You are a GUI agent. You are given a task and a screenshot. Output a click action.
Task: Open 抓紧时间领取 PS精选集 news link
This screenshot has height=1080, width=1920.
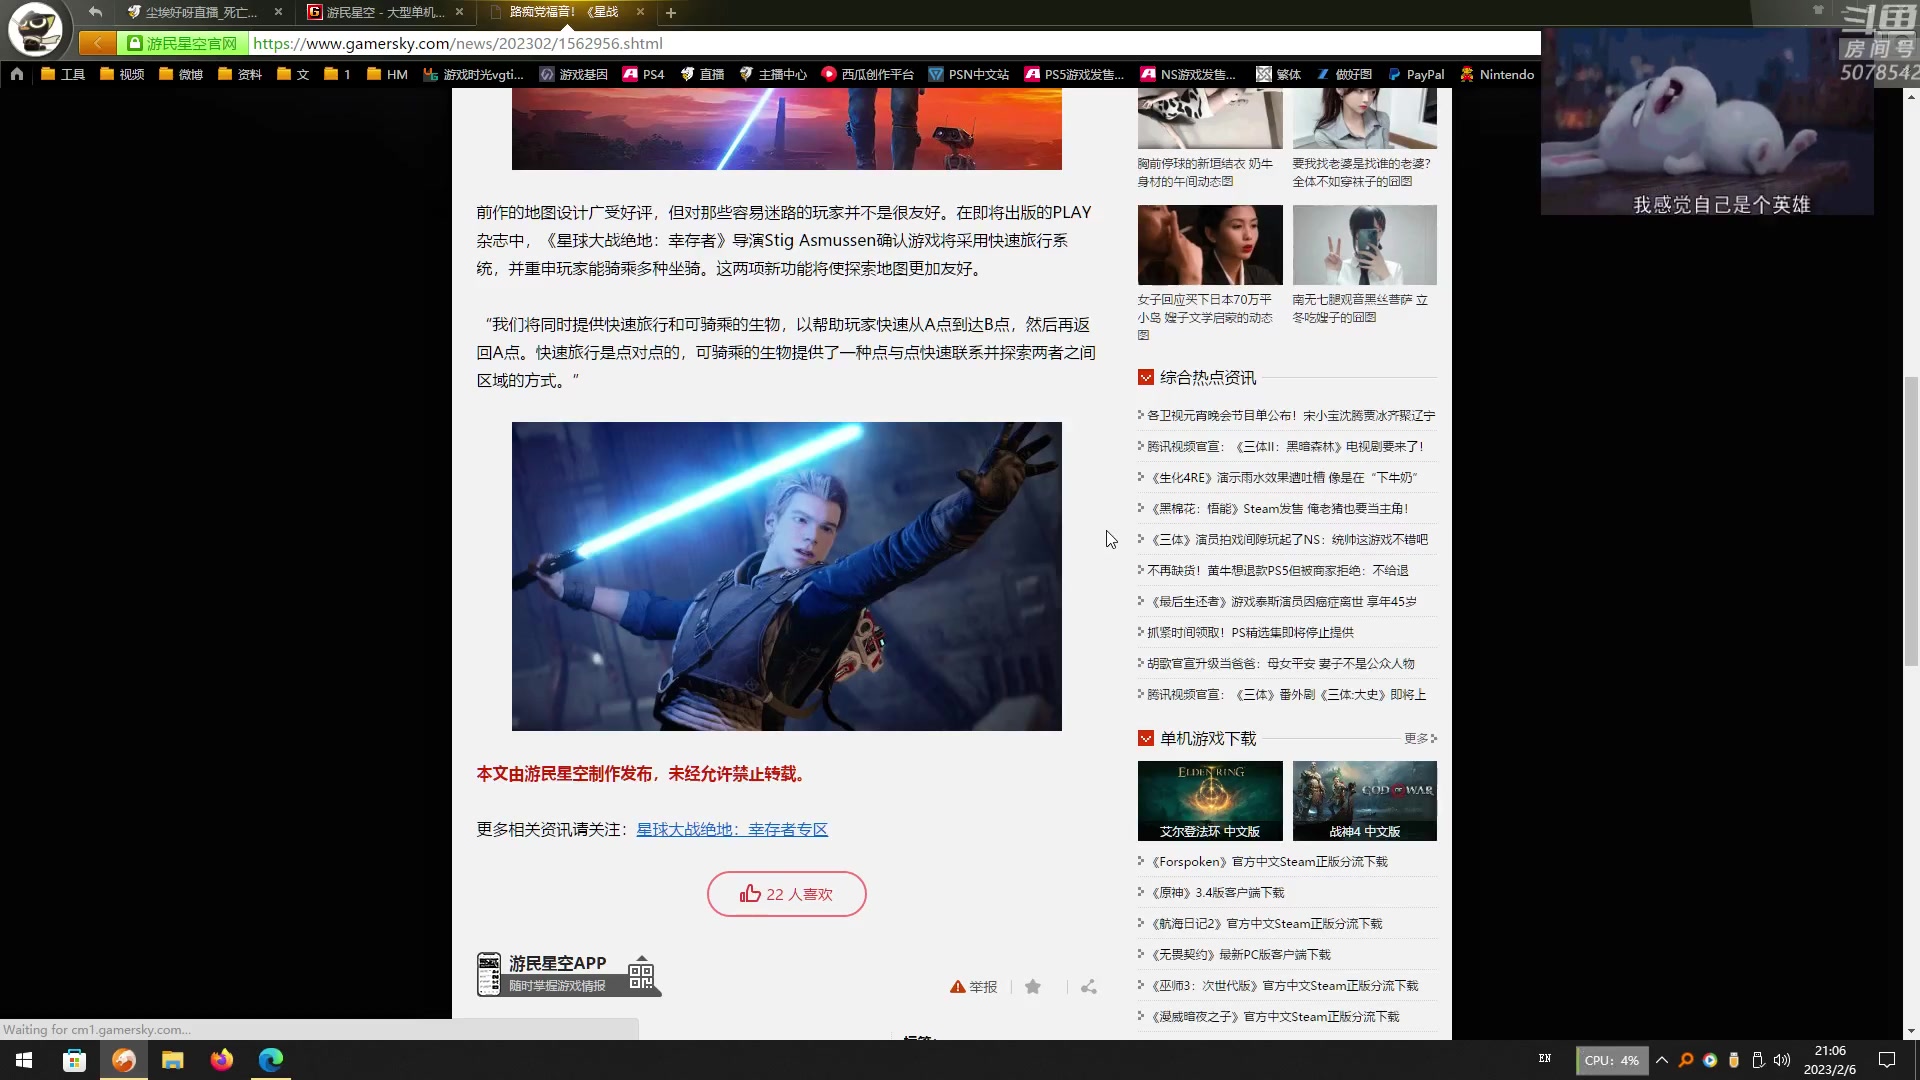pyautogui.click(x=1250, y=632)
